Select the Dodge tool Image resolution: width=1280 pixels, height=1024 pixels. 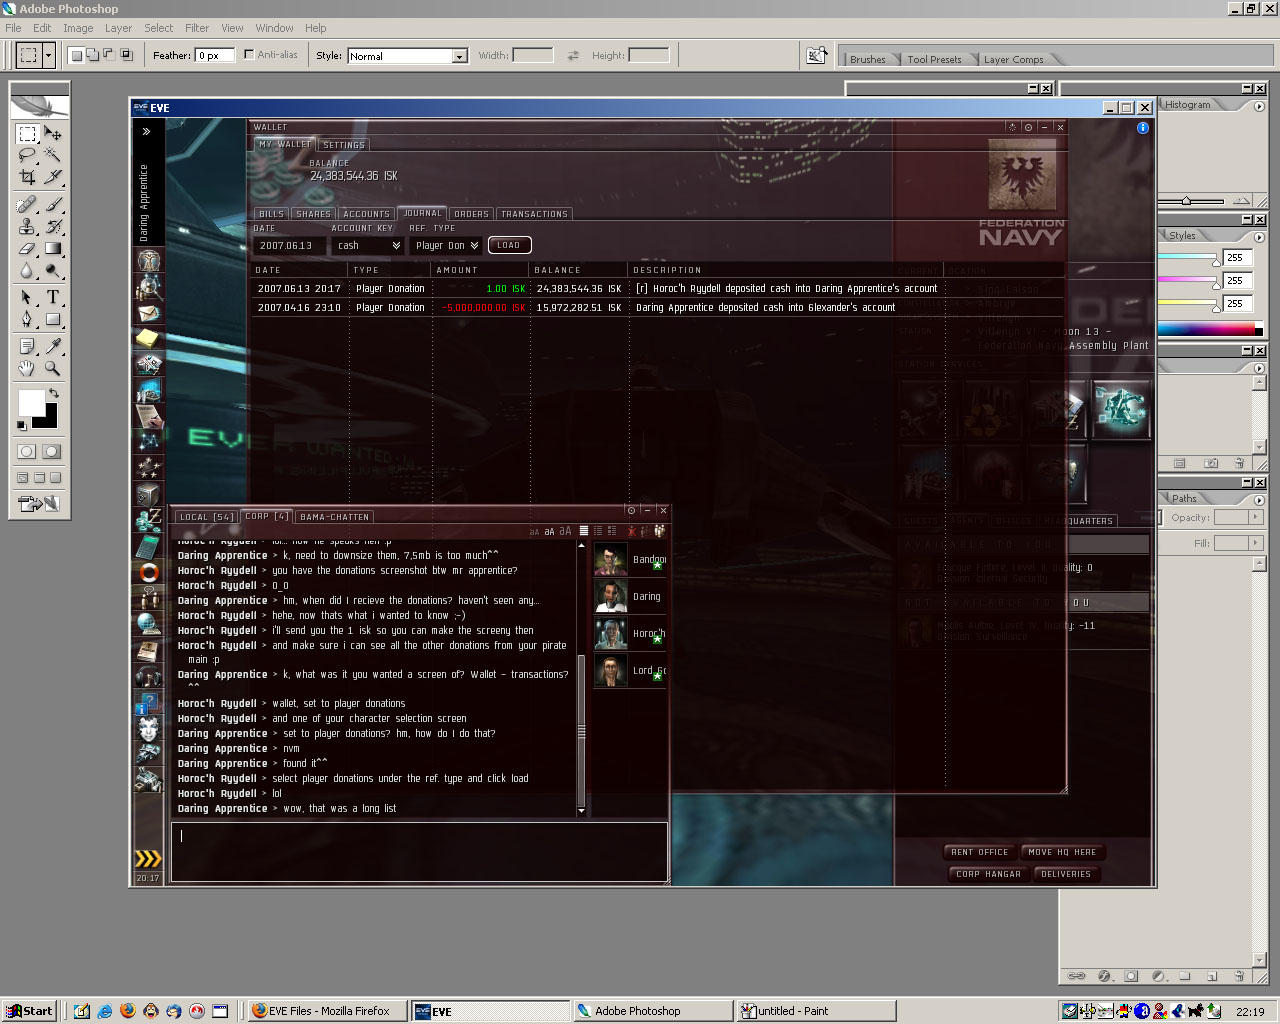(53, 271)
